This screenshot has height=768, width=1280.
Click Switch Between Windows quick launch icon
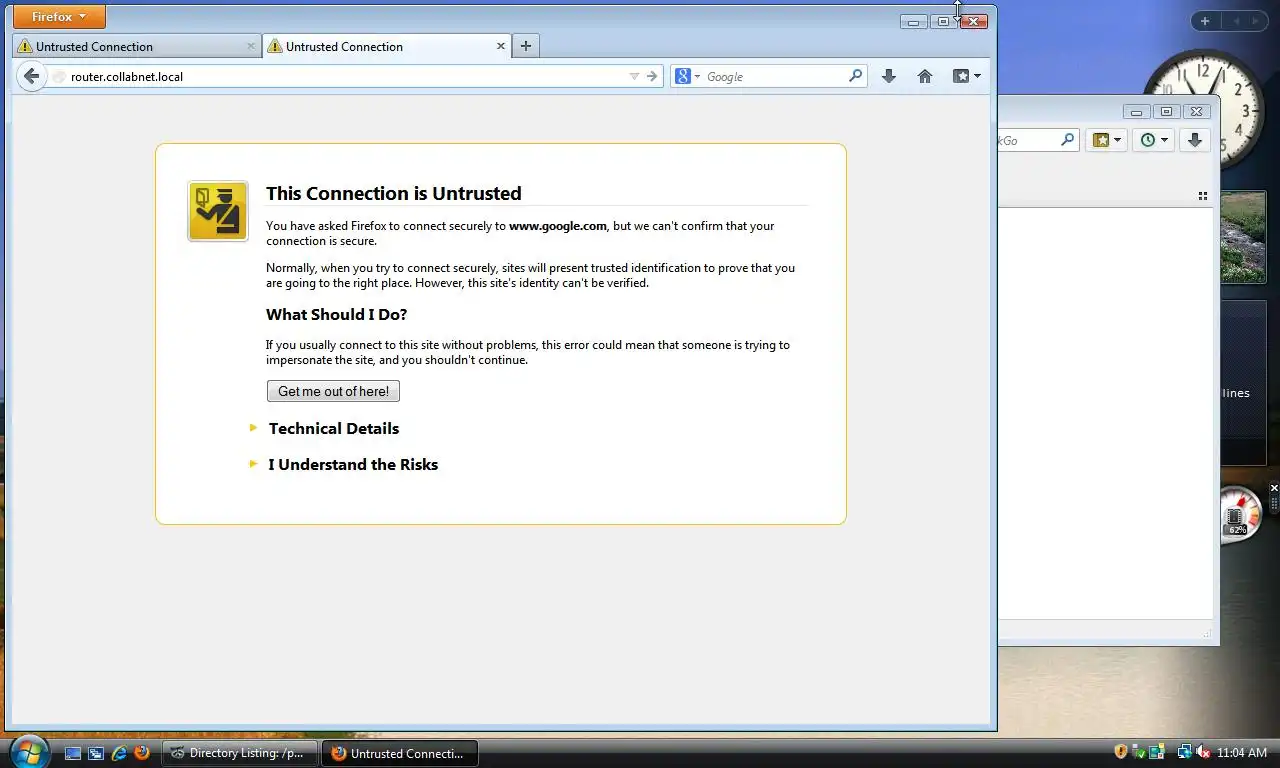(x=96, y=753)
